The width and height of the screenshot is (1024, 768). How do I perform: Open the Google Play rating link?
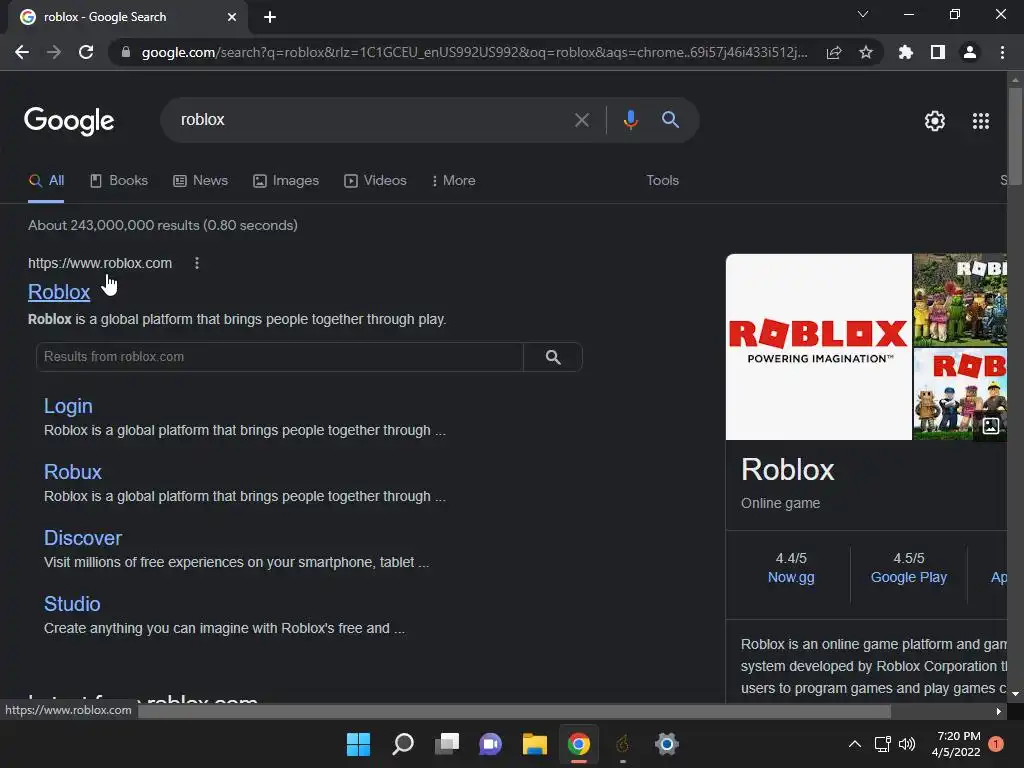pyautogui.click(x=908, y=577)
